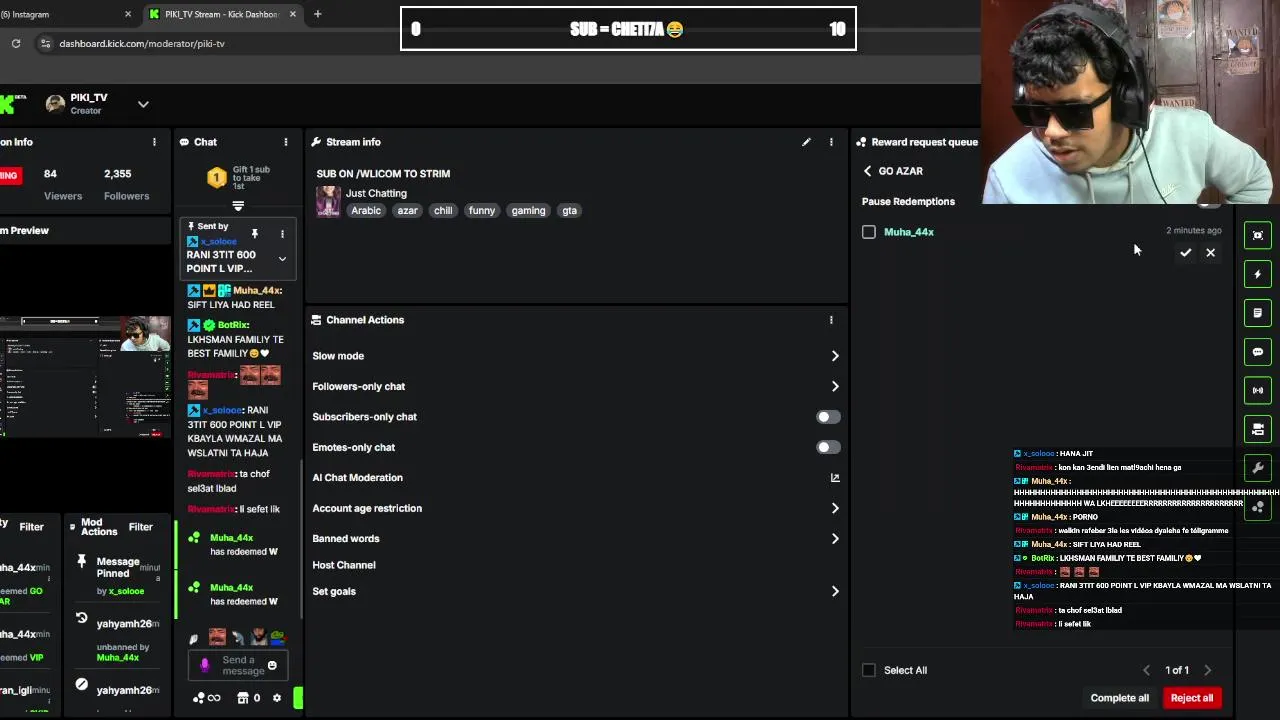Image resolution: width=1280 pixels, height=720 pixels.
Task: Open Filter in Activity feed panel
Action: pos(31,527)
